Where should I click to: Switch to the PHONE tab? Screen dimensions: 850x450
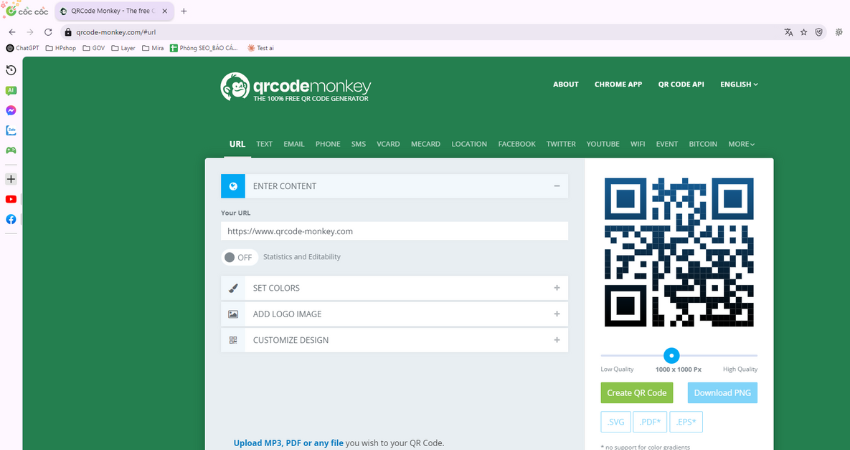click(x=328, y=144)
